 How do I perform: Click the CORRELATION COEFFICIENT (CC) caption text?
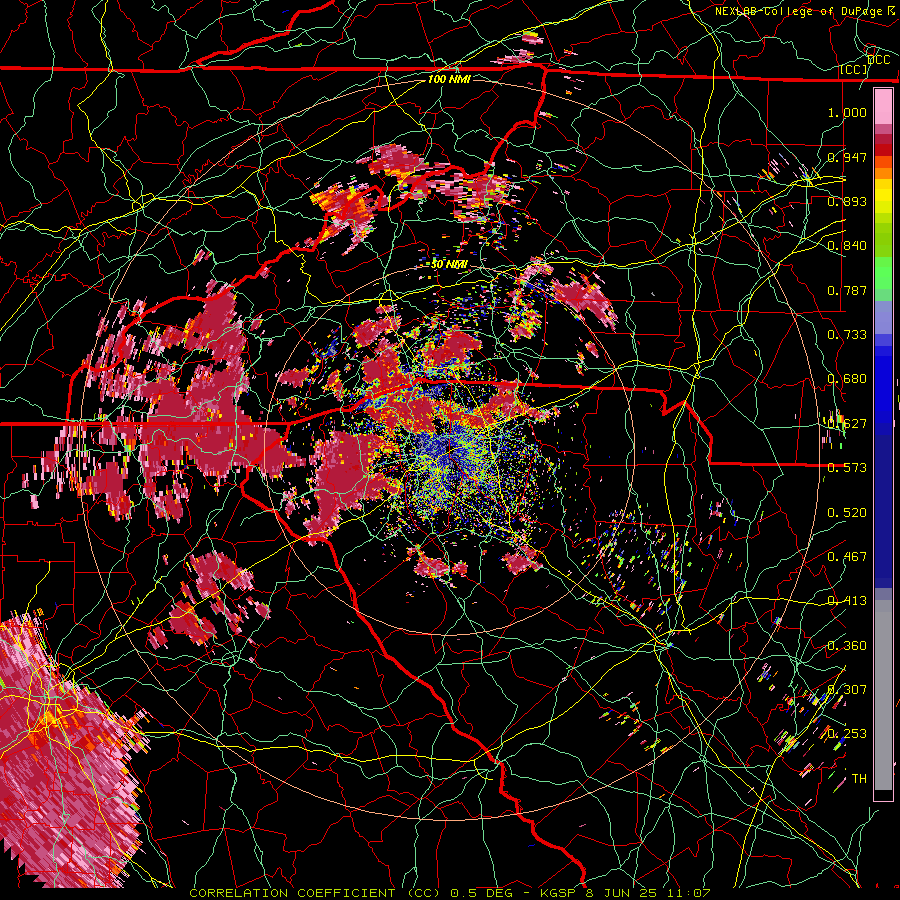(315, 893)
